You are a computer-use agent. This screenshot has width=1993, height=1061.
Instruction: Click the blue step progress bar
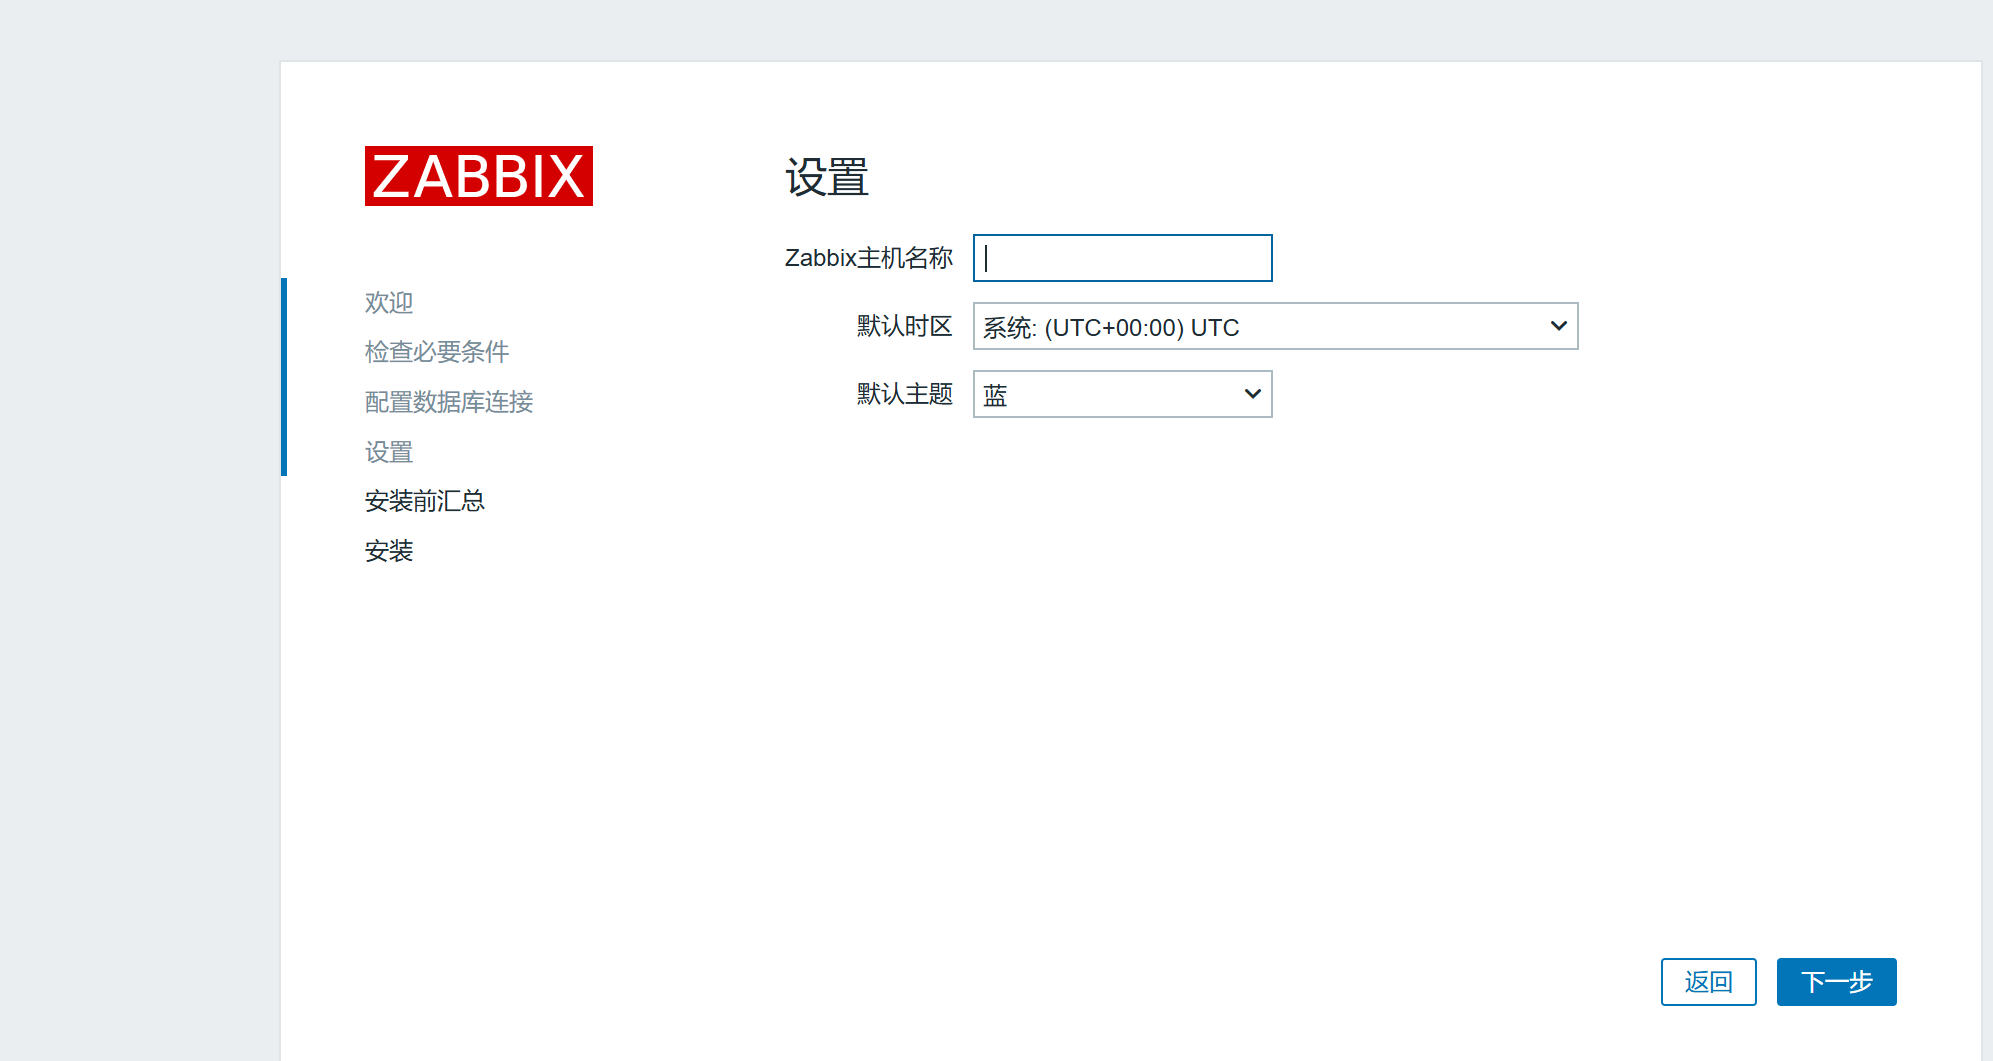[284, 377]
